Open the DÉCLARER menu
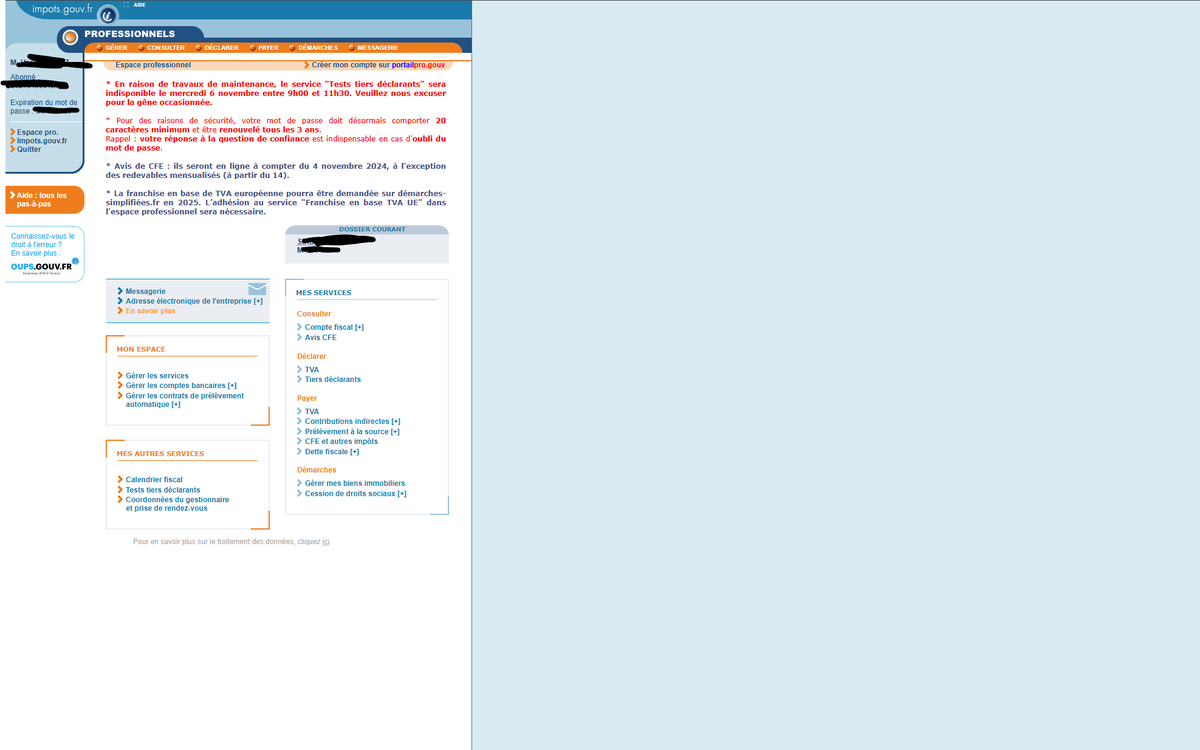This screenshot has height=750, width=1200. tap(221, 48)
